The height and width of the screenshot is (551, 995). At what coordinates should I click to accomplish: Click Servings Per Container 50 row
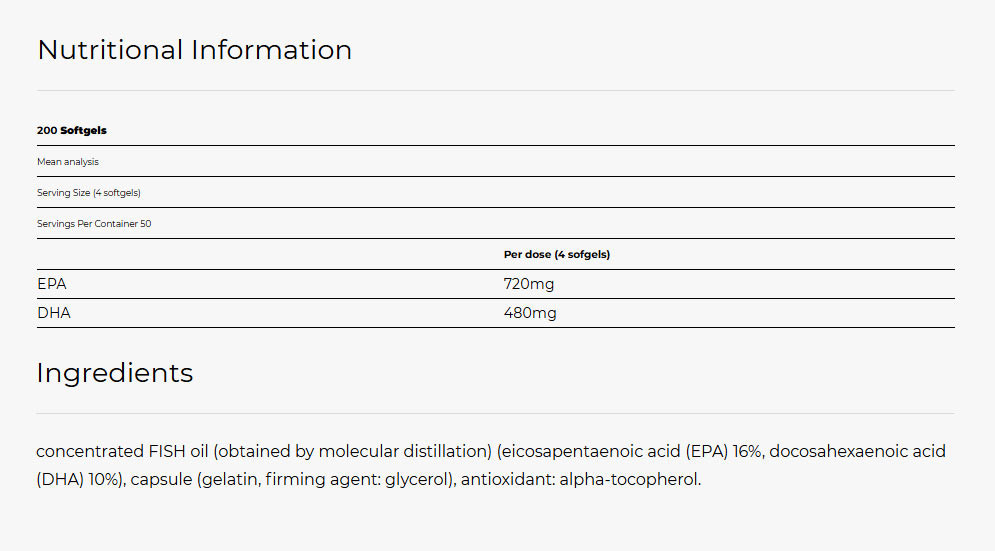496,223
